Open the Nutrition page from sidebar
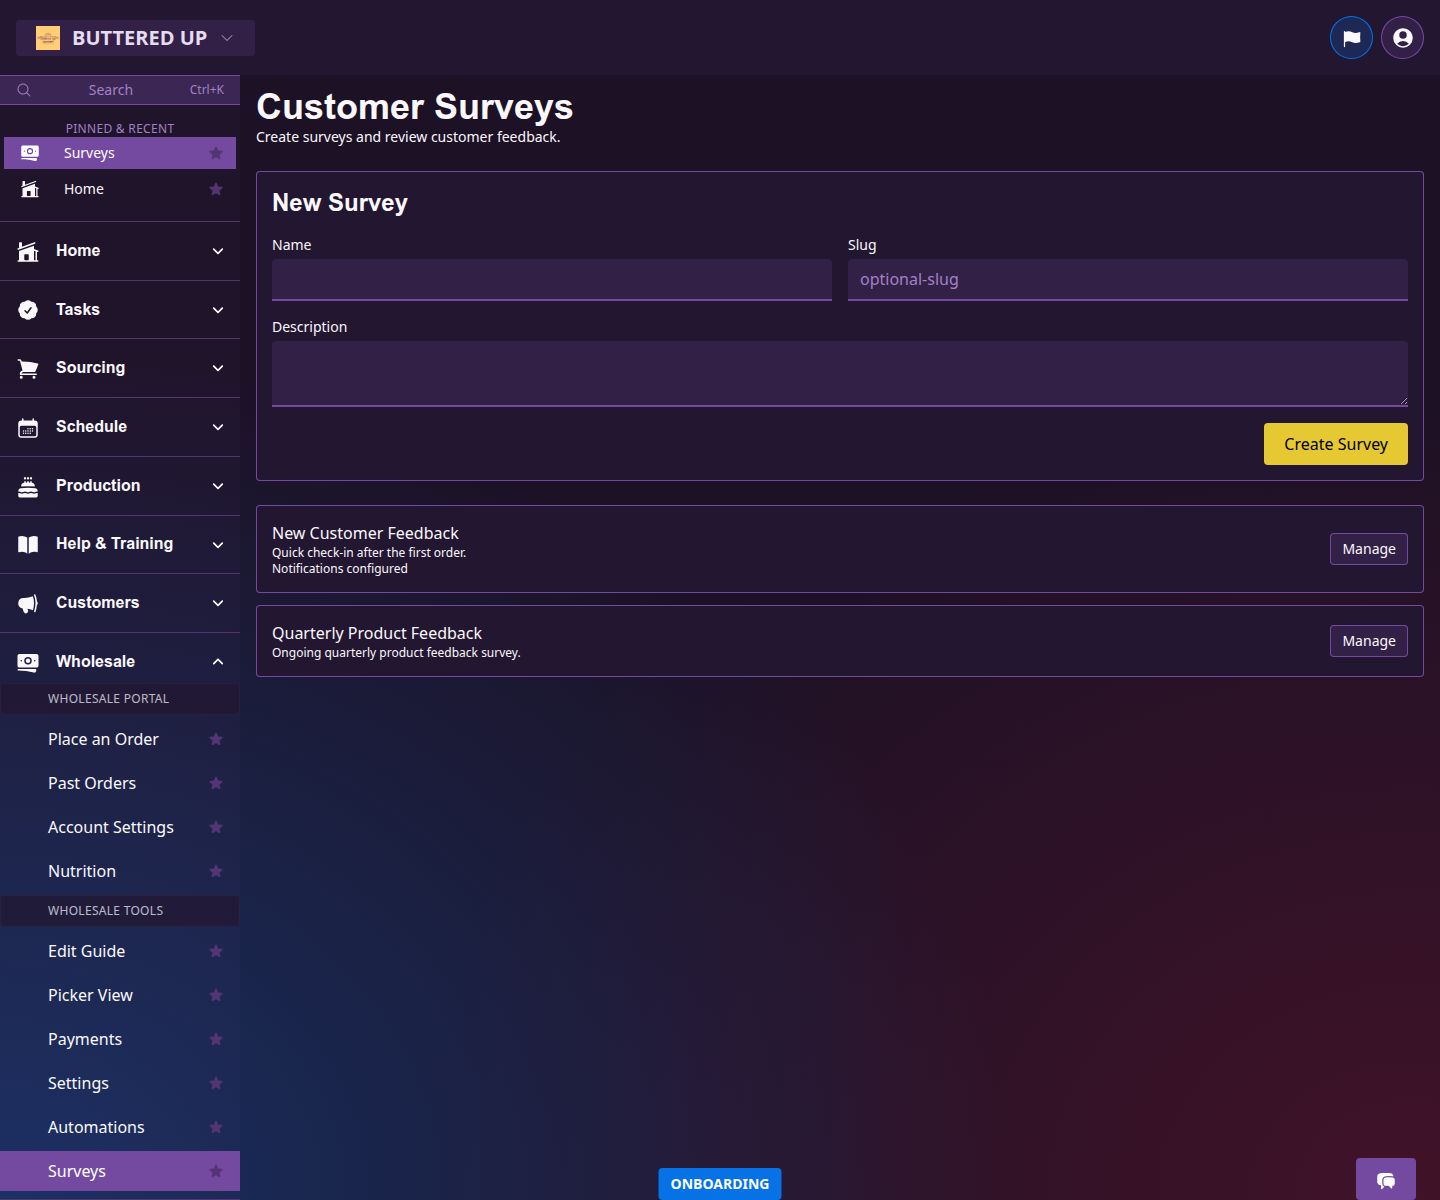Viewport: 1440px width, 1200px height. 82,871
